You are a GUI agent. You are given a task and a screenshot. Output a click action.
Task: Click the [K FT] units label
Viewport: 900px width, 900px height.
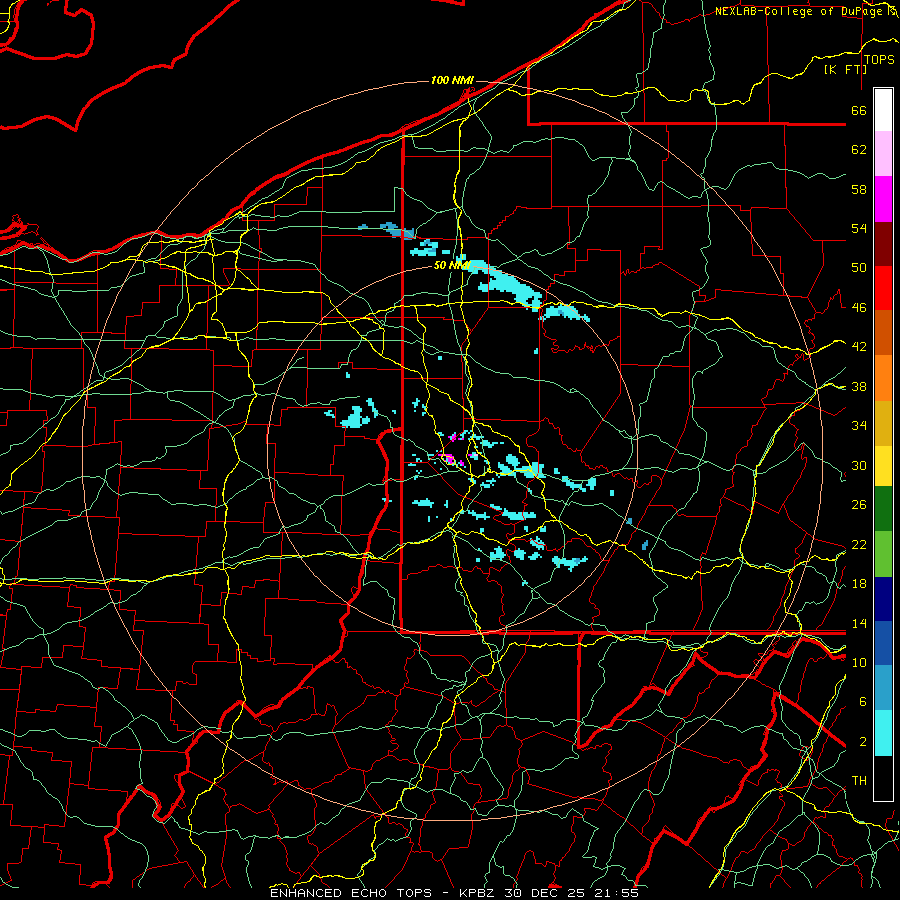845,69
